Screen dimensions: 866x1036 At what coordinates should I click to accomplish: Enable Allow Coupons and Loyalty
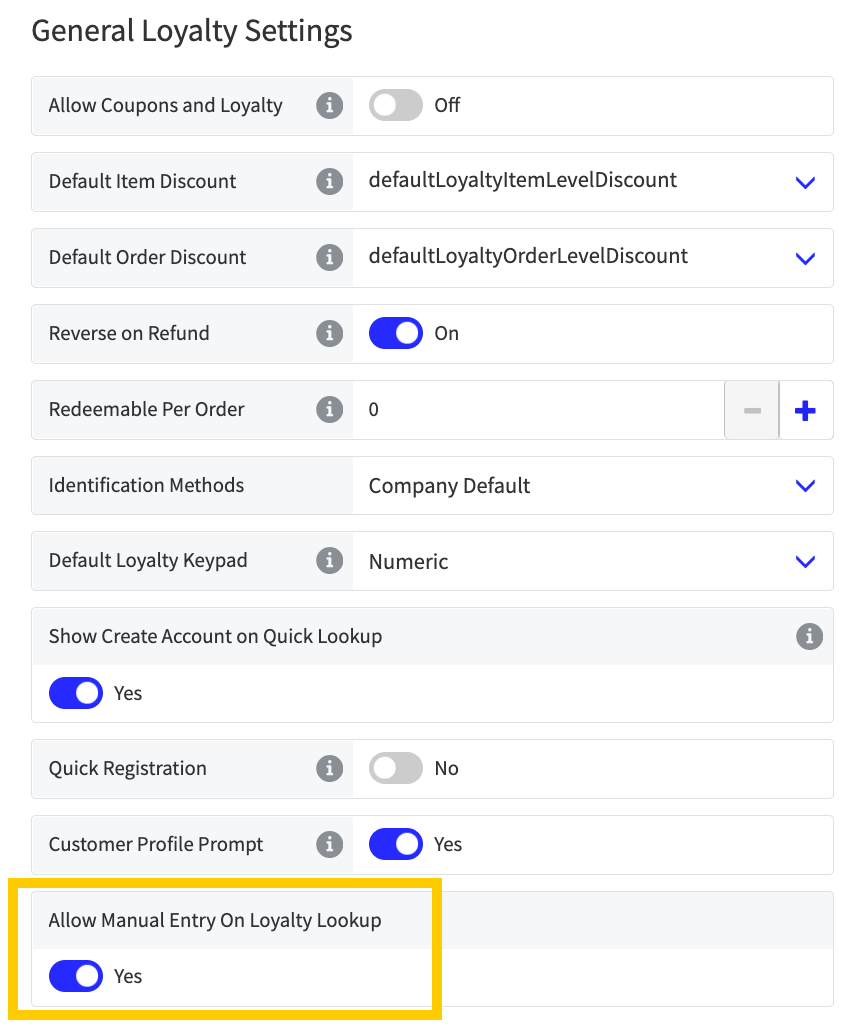pos(395,105)
